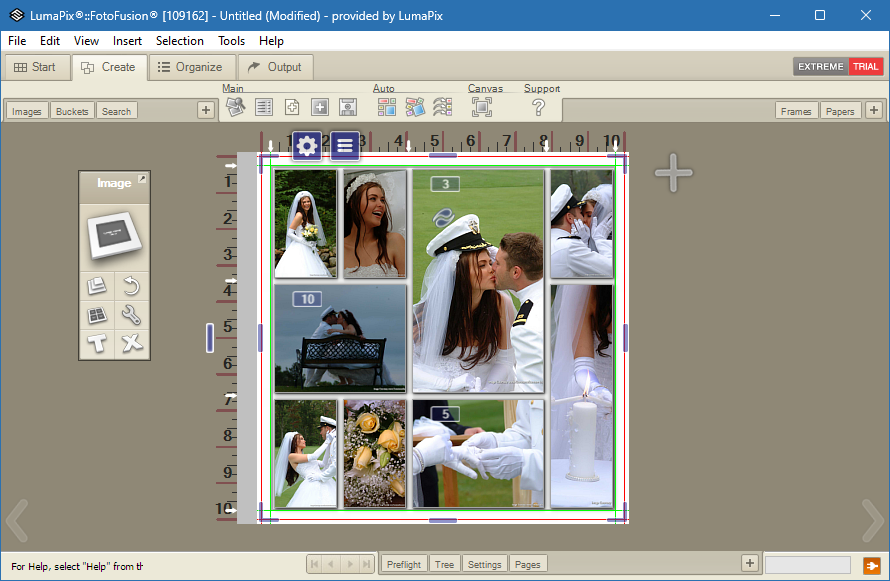Open the Help menu

[271, 41]
